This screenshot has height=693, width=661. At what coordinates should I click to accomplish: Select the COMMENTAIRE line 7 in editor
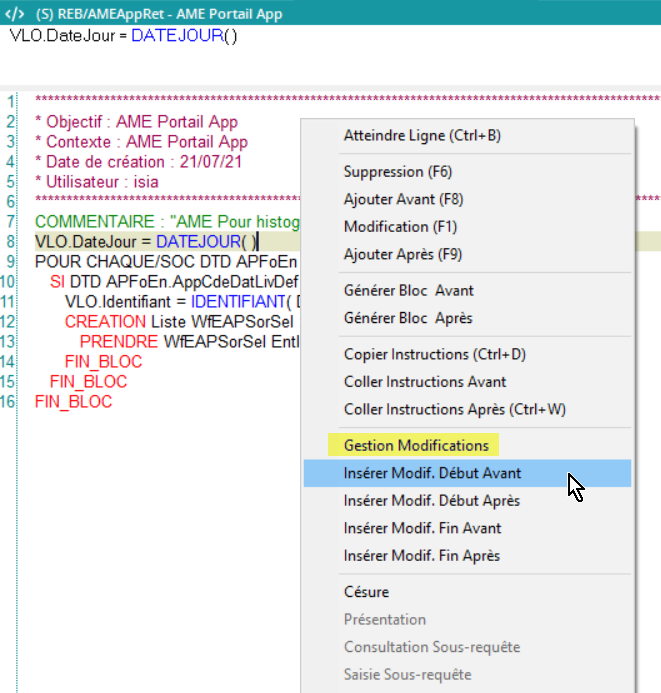pos(160,221)
